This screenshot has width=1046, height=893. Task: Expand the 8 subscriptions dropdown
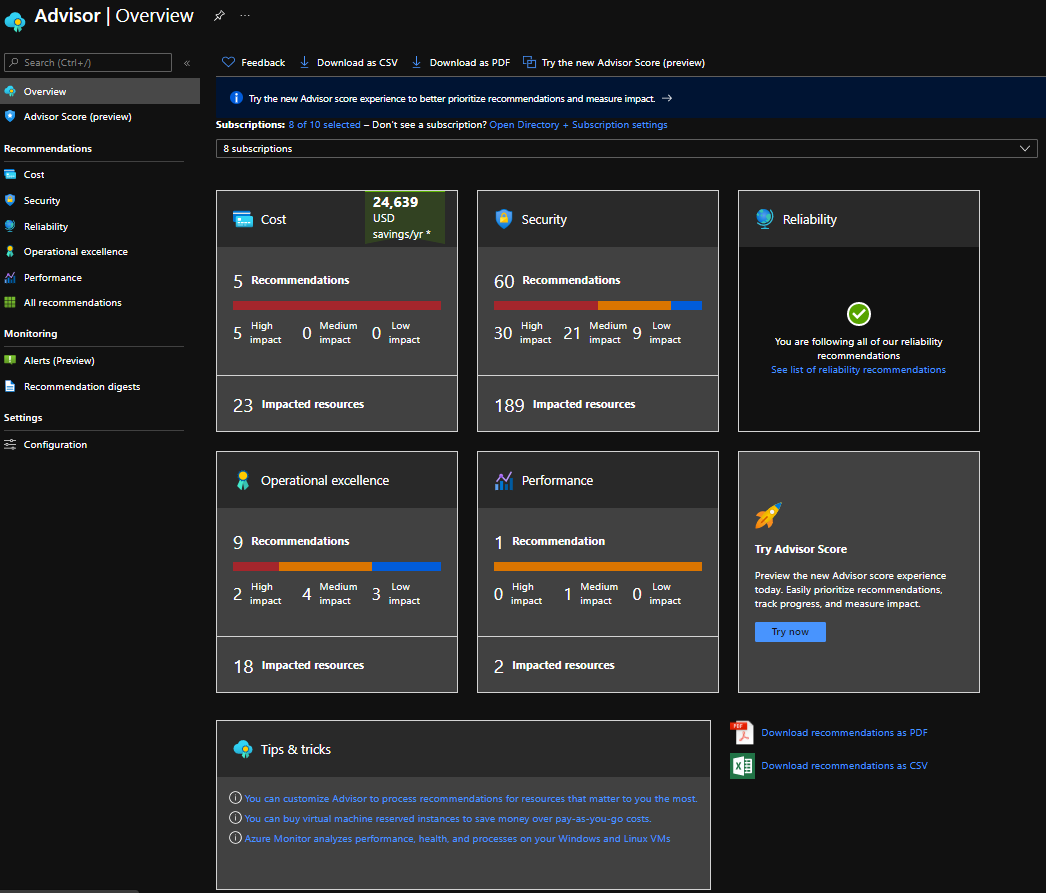tap(626, 148)
